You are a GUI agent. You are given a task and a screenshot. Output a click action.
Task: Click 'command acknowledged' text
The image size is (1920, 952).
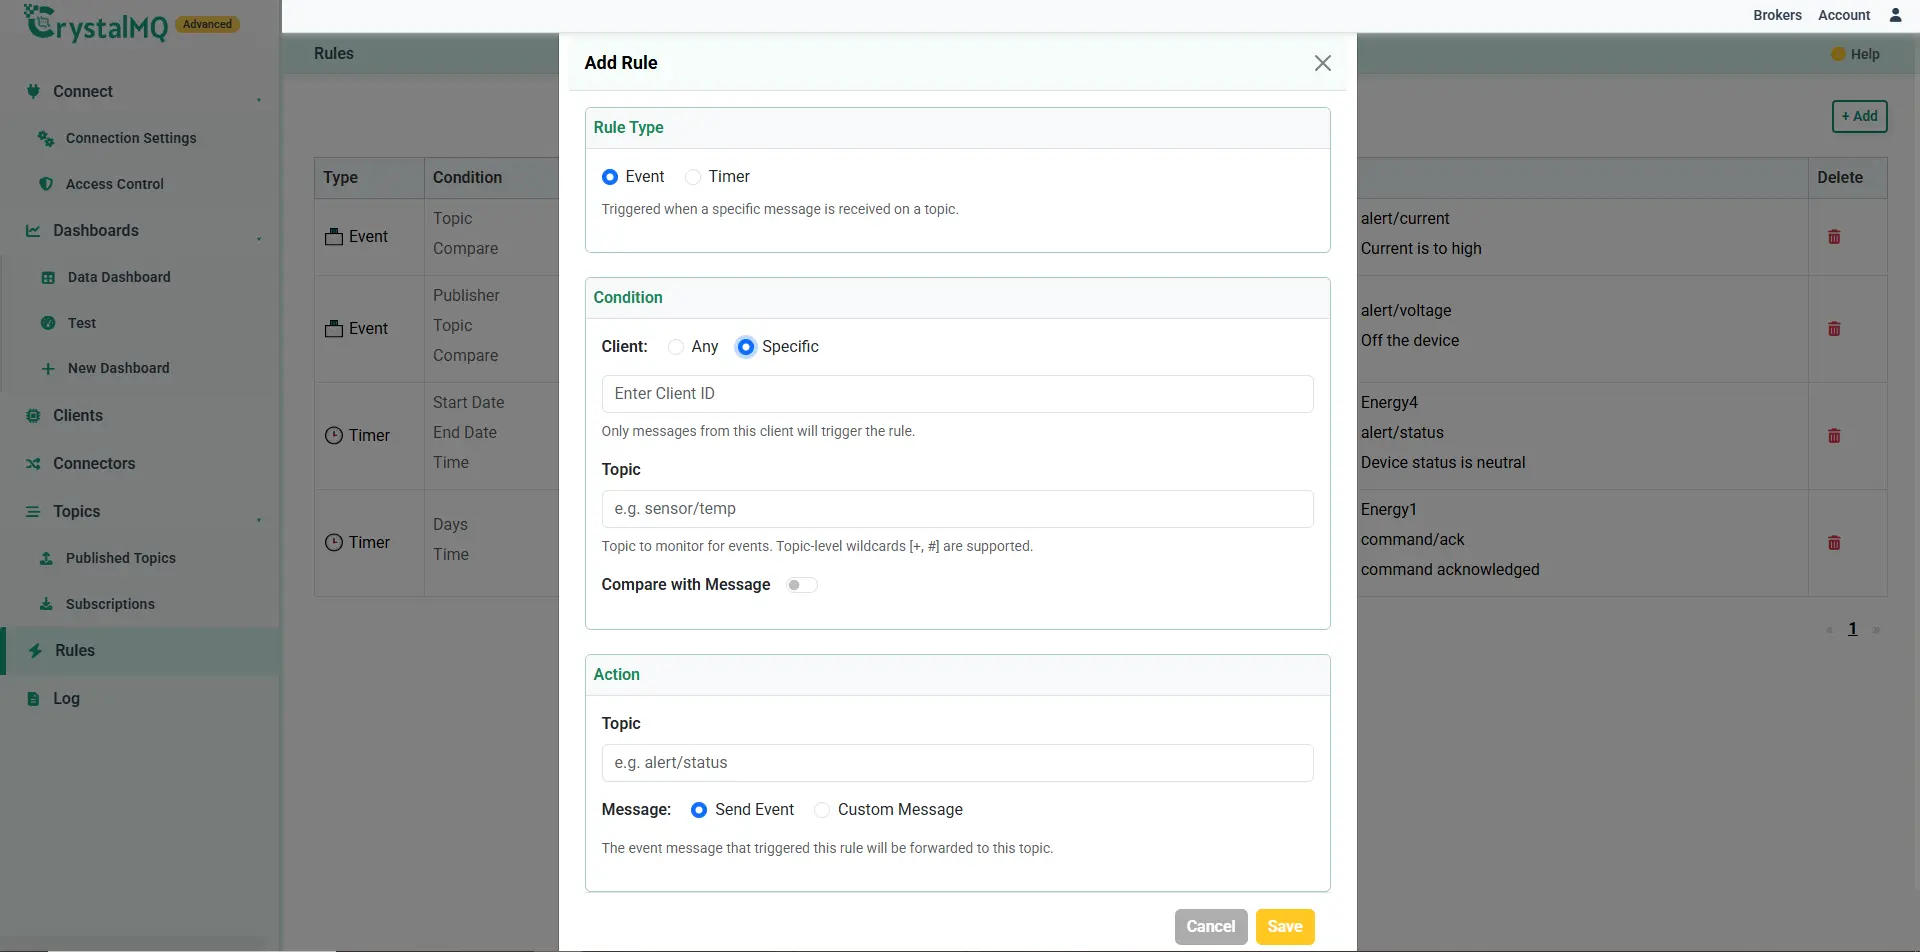pyautogui.click(x=1450, y=569)
